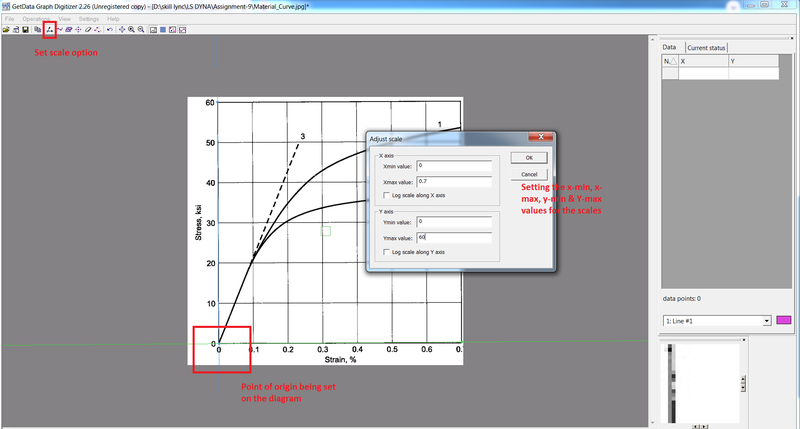Click the Xmax value input field
Image resolution: width=800 pixels, height=429 pixels.
(x=456, y=181)
